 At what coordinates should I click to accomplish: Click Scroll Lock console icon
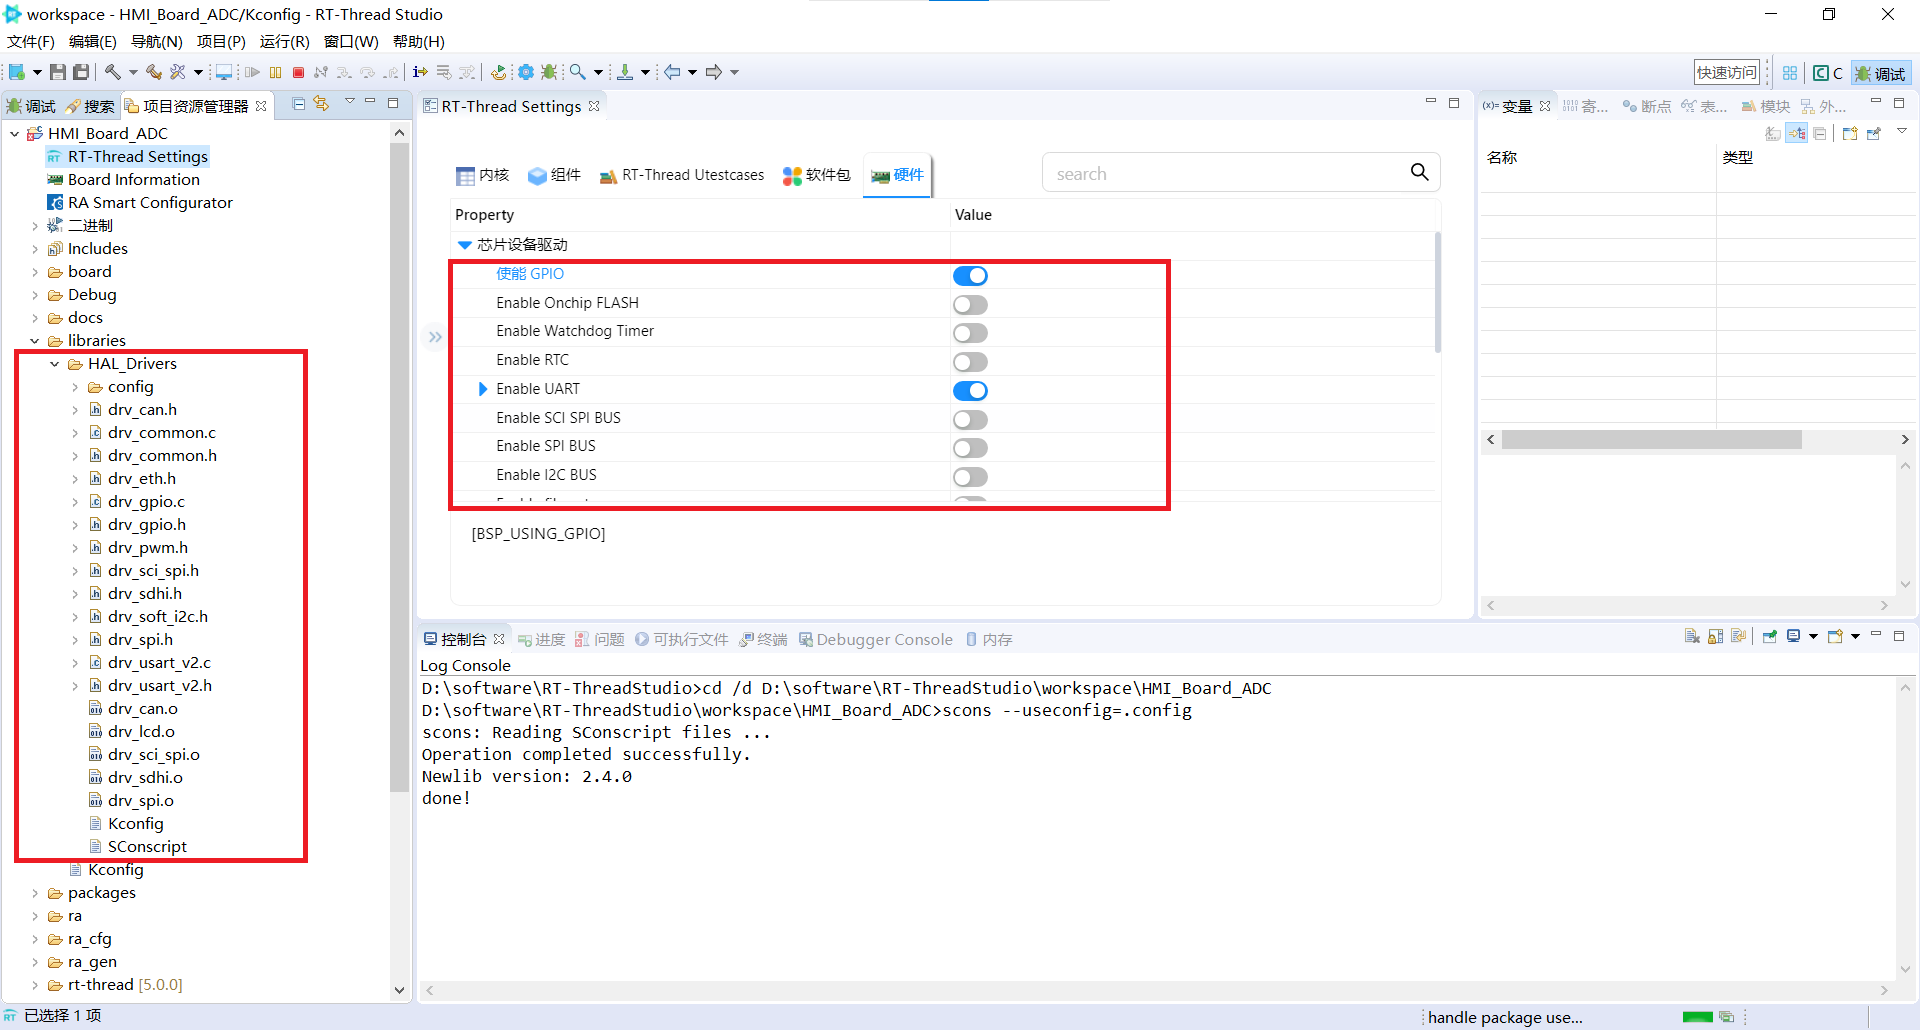(x=1715, y=636)
